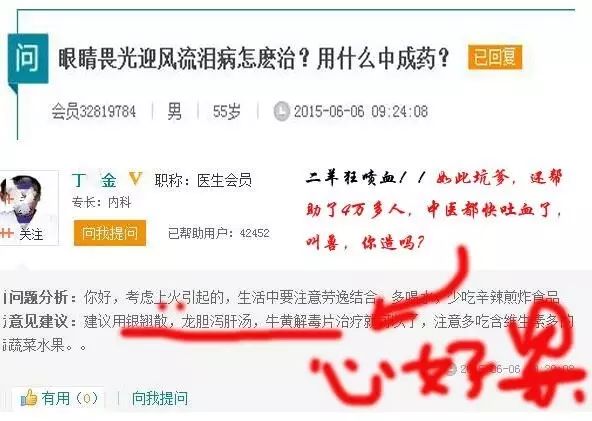
Task: Click the question title about 眼睛畏光迎风流泪
Action: (x=254, y=58)
